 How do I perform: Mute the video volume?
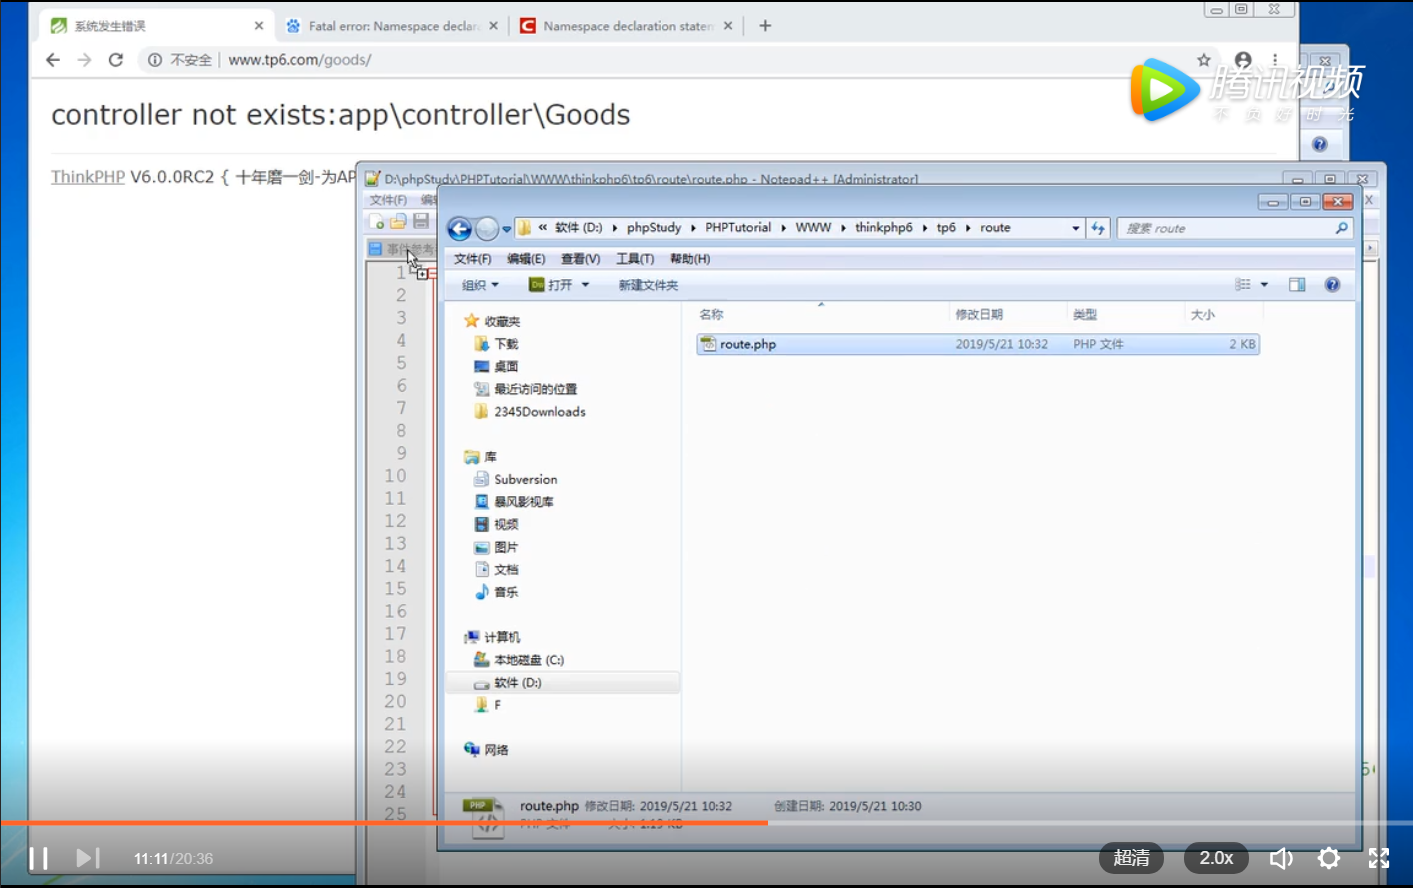[x=1281, y=858]
